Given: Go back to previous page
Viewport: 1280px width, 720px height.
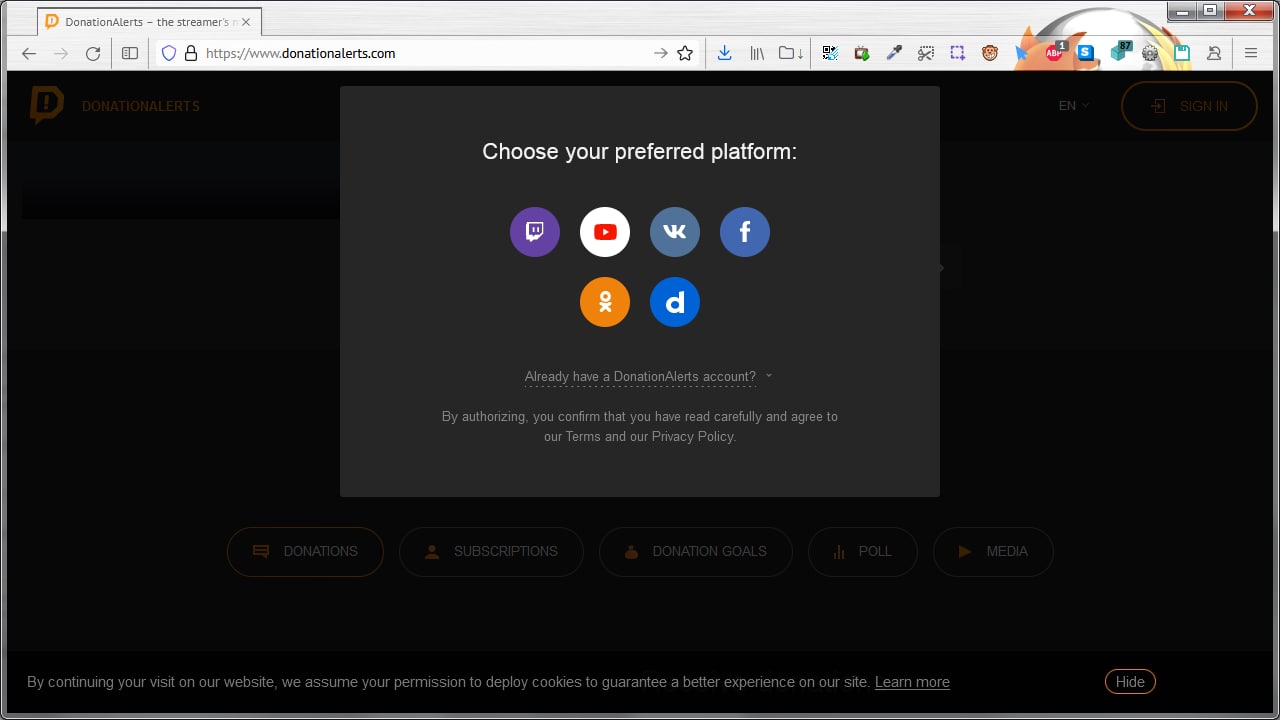Looking at the screenshot, I should (29, 54).
